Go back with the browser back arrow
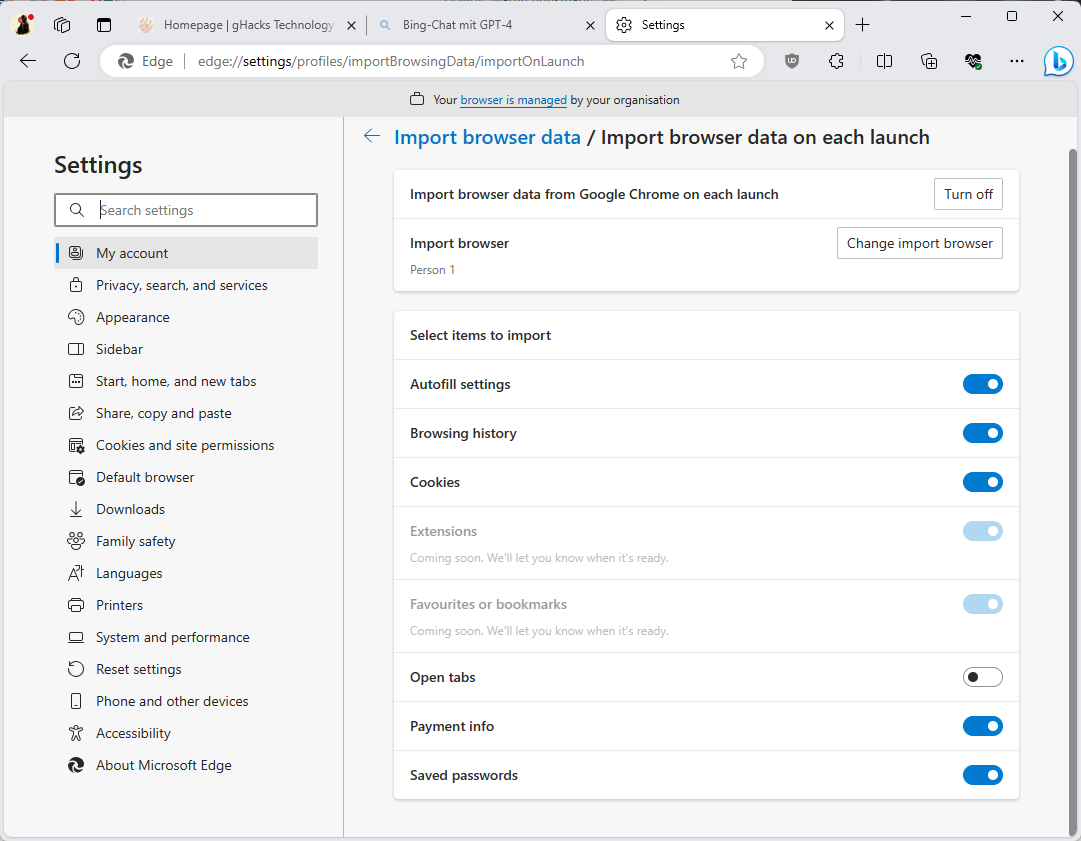The width and height of the screenshot is (1081, 841). (28, 61)
